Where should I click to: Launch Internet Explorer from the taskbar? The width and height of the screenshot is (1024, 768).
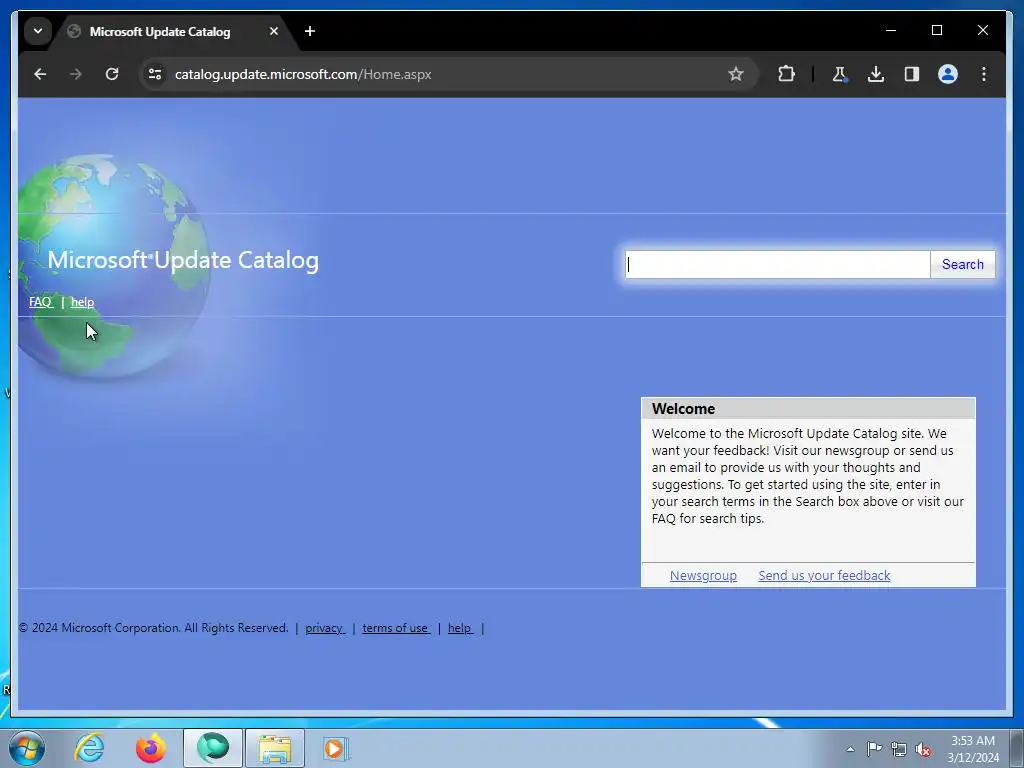tap(89, 748)
